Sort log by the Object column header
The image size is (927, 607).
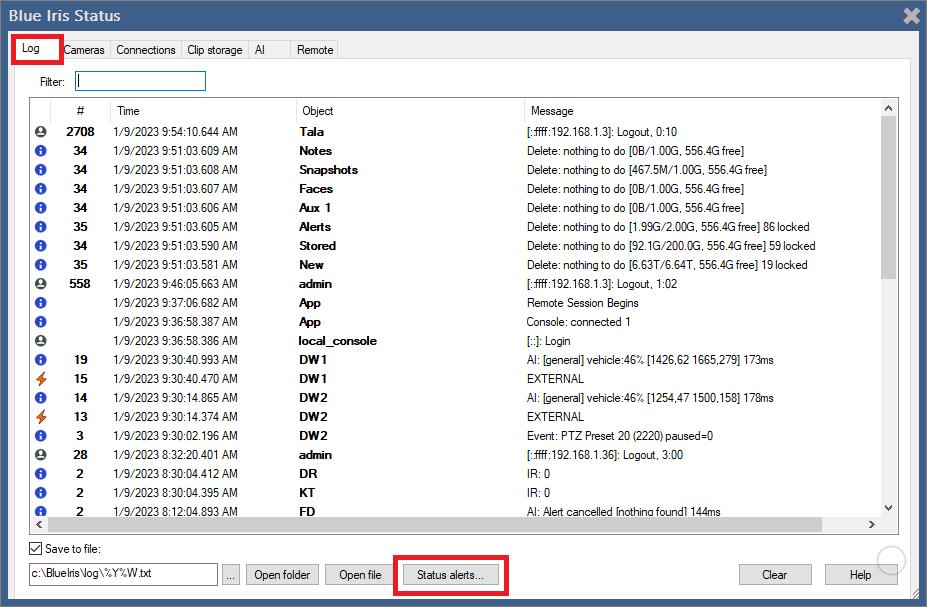410,111
